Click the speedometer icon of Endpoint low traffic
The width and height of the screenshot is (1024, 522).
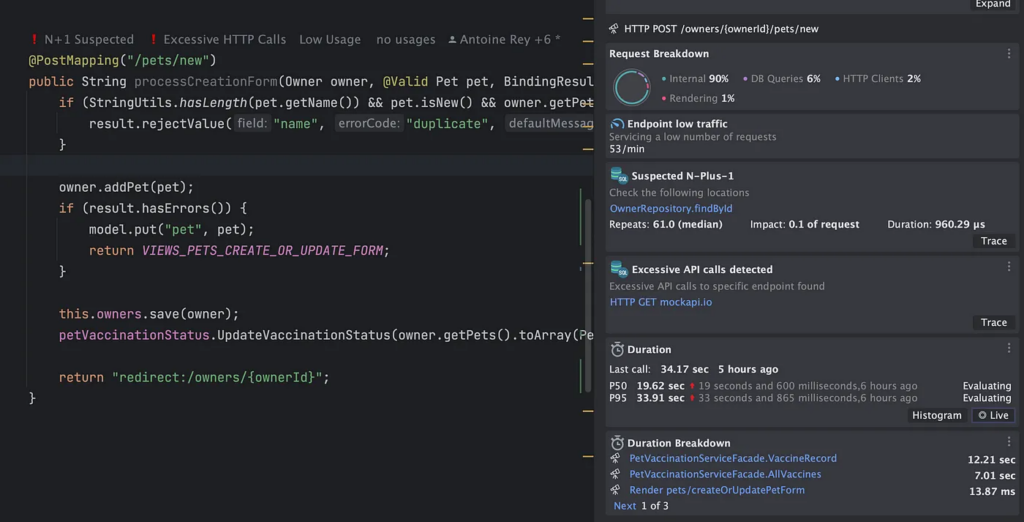[616, 124]
